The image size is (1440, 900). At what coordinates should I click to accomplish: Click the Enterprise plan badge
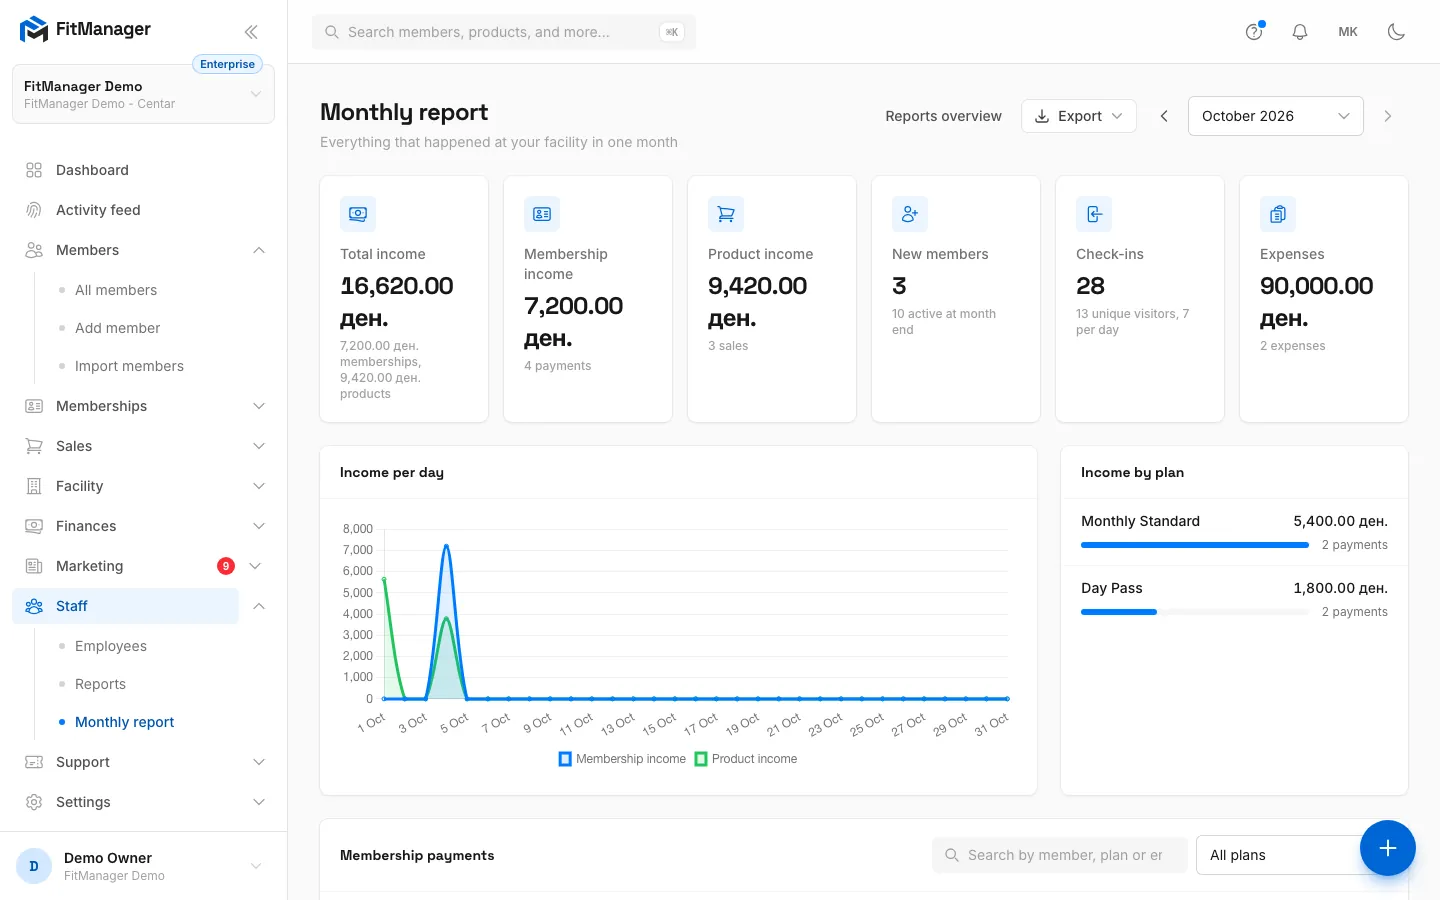point(227,64)
